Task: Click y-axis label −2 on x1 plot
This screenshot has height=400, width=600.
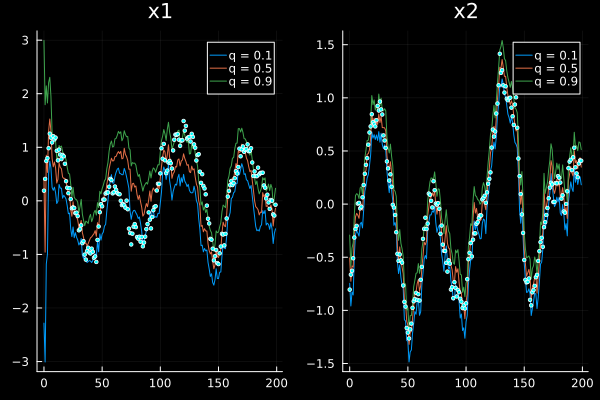Action: 21,308
